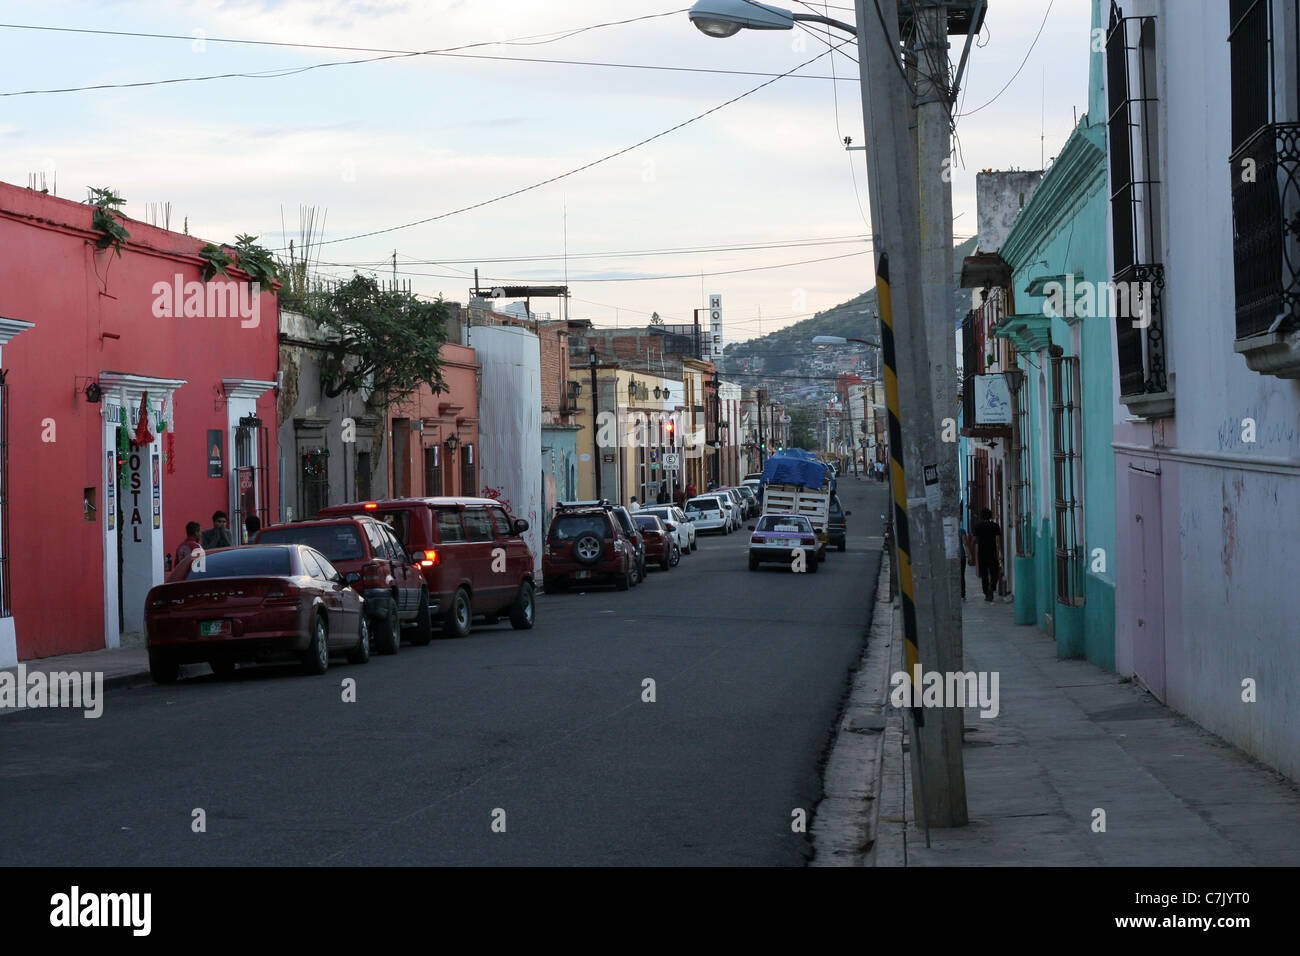Click the HOSTAL sign on red building
This screenshot has width=1300, height=956.
(x=134, y=494)
